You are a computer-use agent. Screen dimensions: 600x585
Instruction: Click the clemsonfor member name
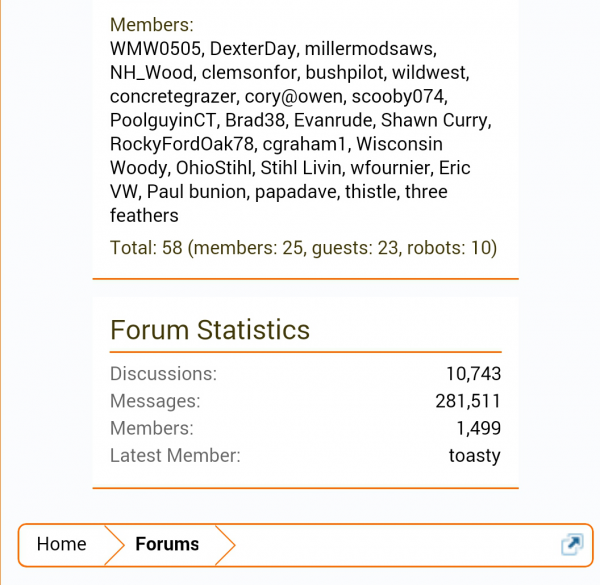pos(251,72)
